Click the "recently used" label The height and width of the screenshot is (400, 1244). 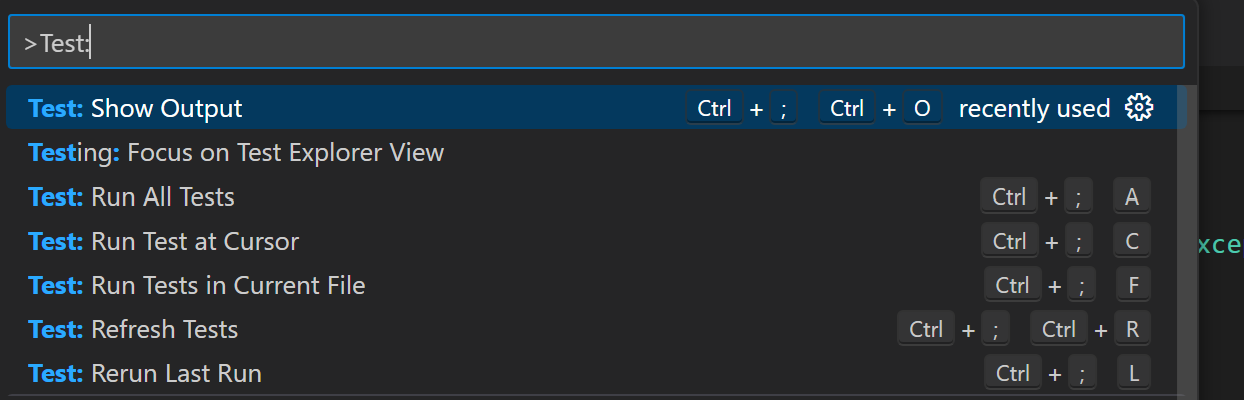coord(1034,108)
